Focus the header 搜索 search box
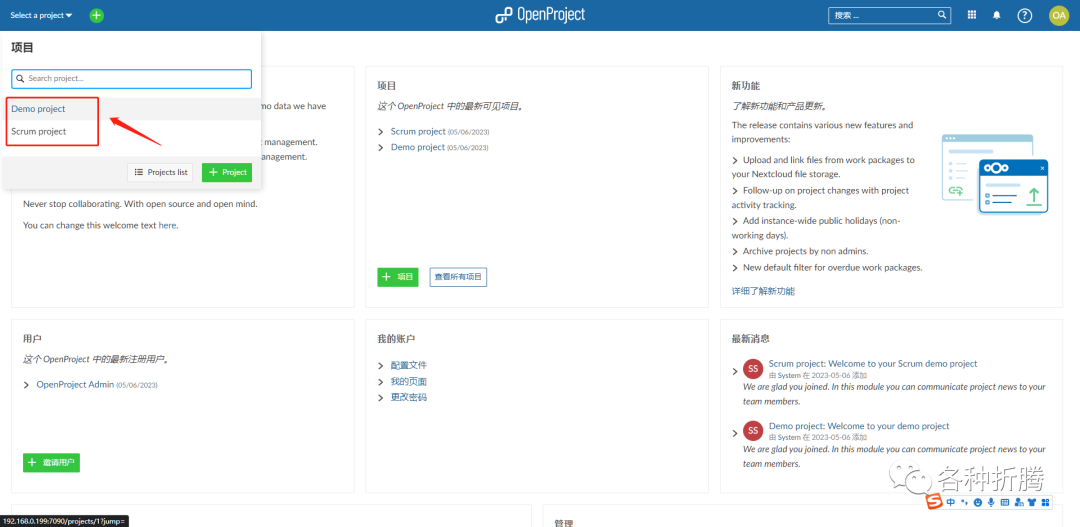The height and width of the screenshot is (527, 1080). coord(889,15)
